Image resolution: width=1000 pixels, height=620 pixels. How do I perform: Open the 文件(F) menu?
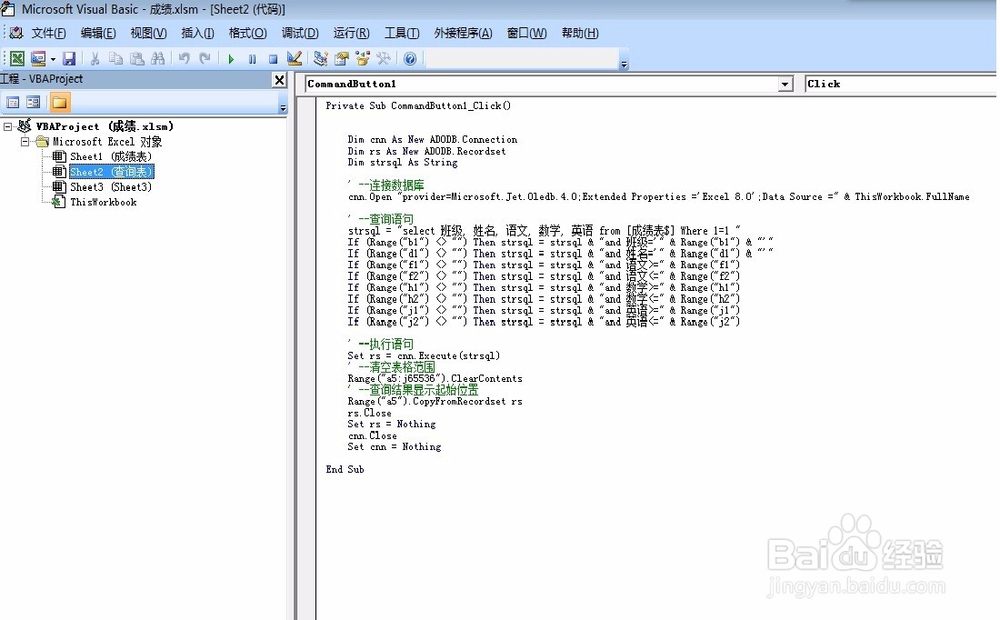click(x=48, y=33)
